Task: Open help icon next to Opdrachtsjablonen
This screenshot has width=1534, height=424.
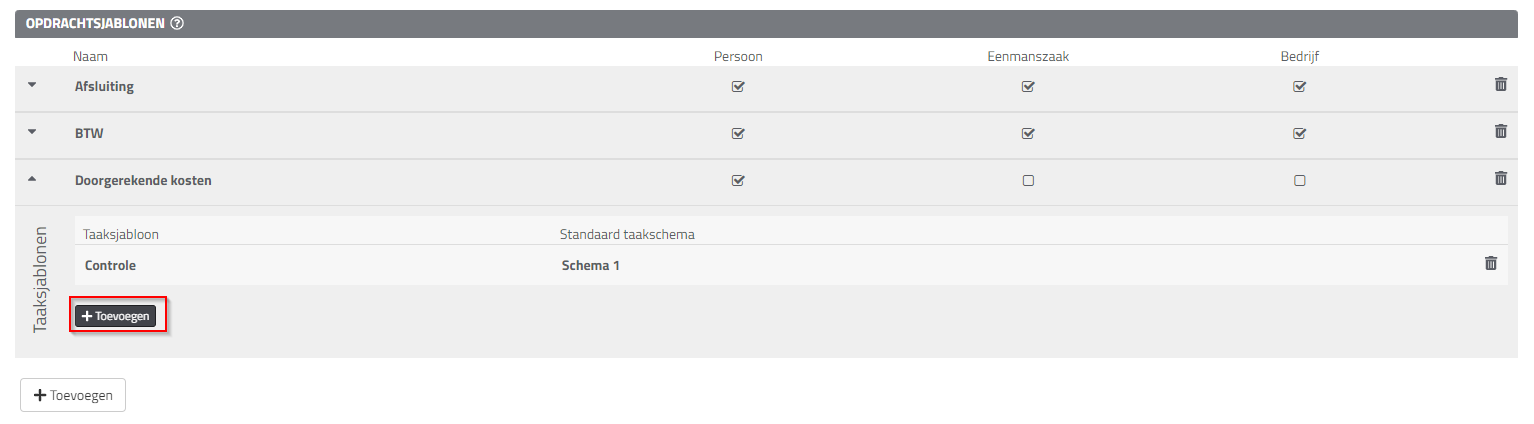Action: pyautogui.click(x=176, y=23)
